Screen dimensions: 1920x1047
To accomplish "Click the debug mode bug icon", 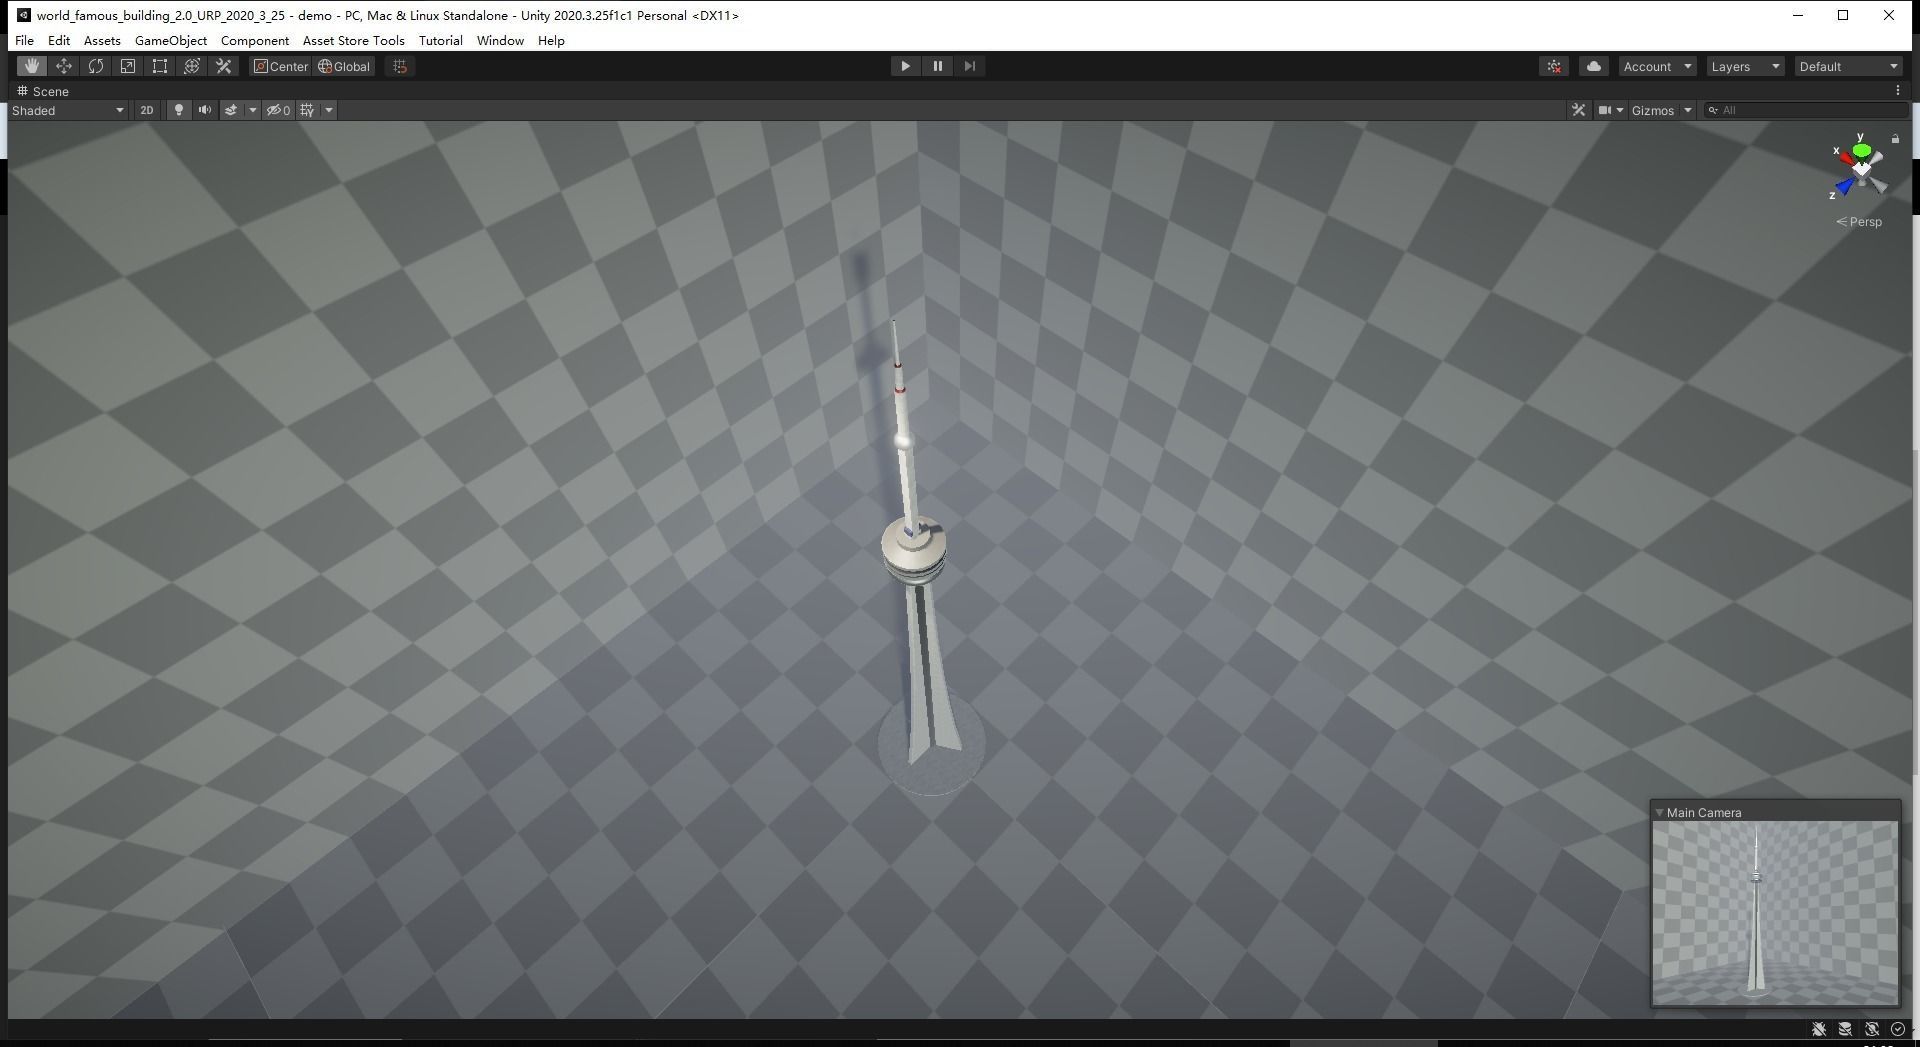I will [x=1819, y=1029].
